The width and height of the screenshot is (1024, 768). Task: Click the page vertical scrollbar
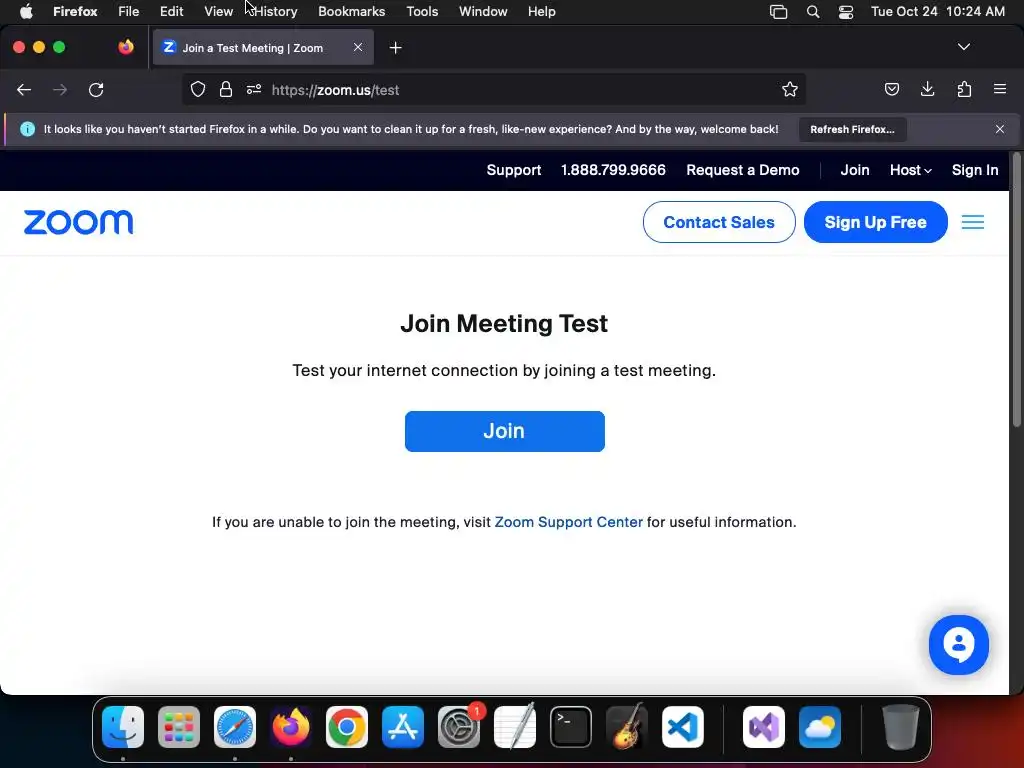[1016, 291]
